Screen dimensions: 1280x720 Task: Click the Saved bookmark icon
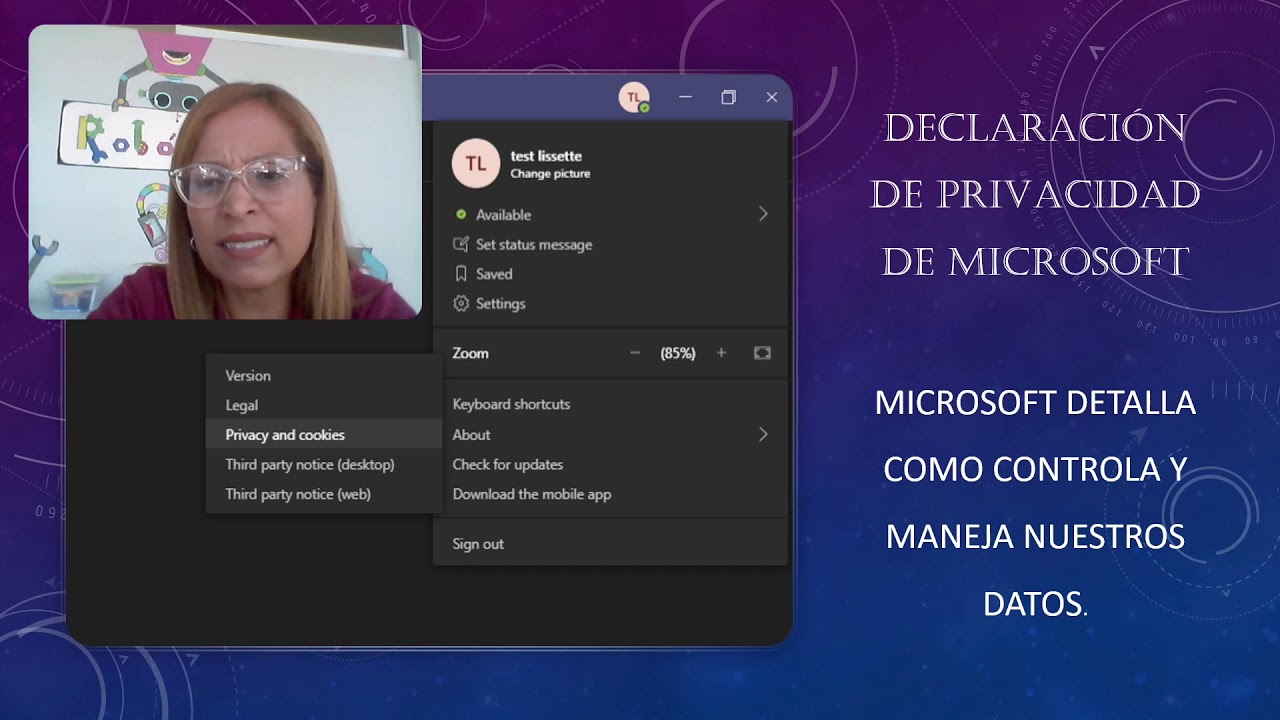point(461,273)
